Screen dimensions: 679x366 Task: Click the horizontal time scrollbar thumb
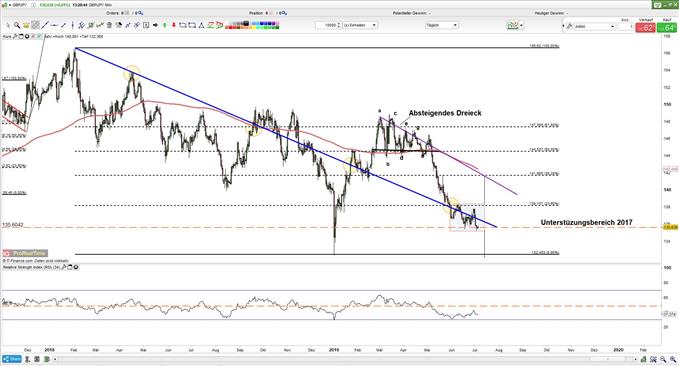point(608,359)
